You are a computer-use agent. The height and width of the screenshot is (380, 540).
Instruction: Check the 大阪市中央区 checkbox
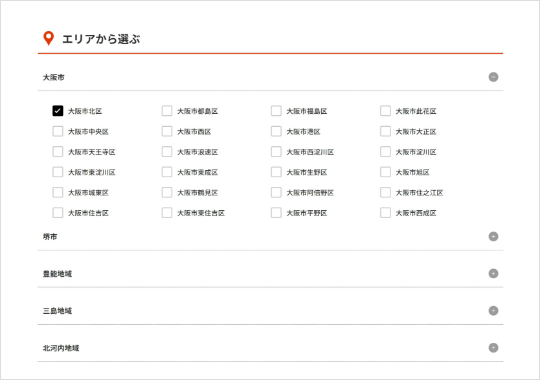pos(58,131)
